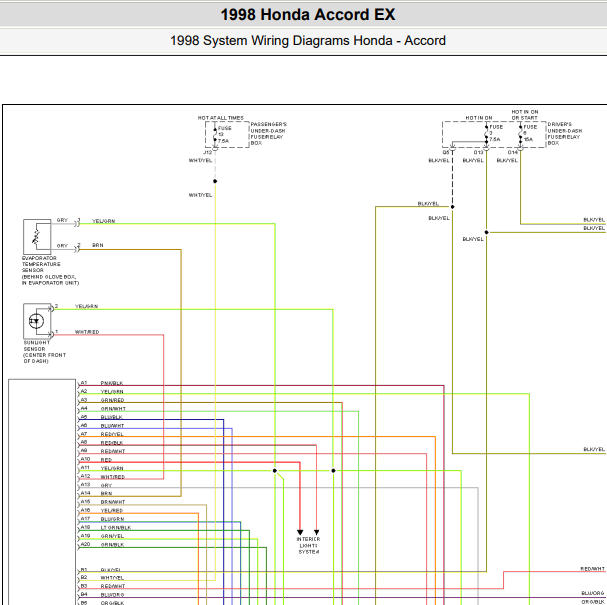Click the A18 LT GRN/BLK pin label

(x=106, y=528)
